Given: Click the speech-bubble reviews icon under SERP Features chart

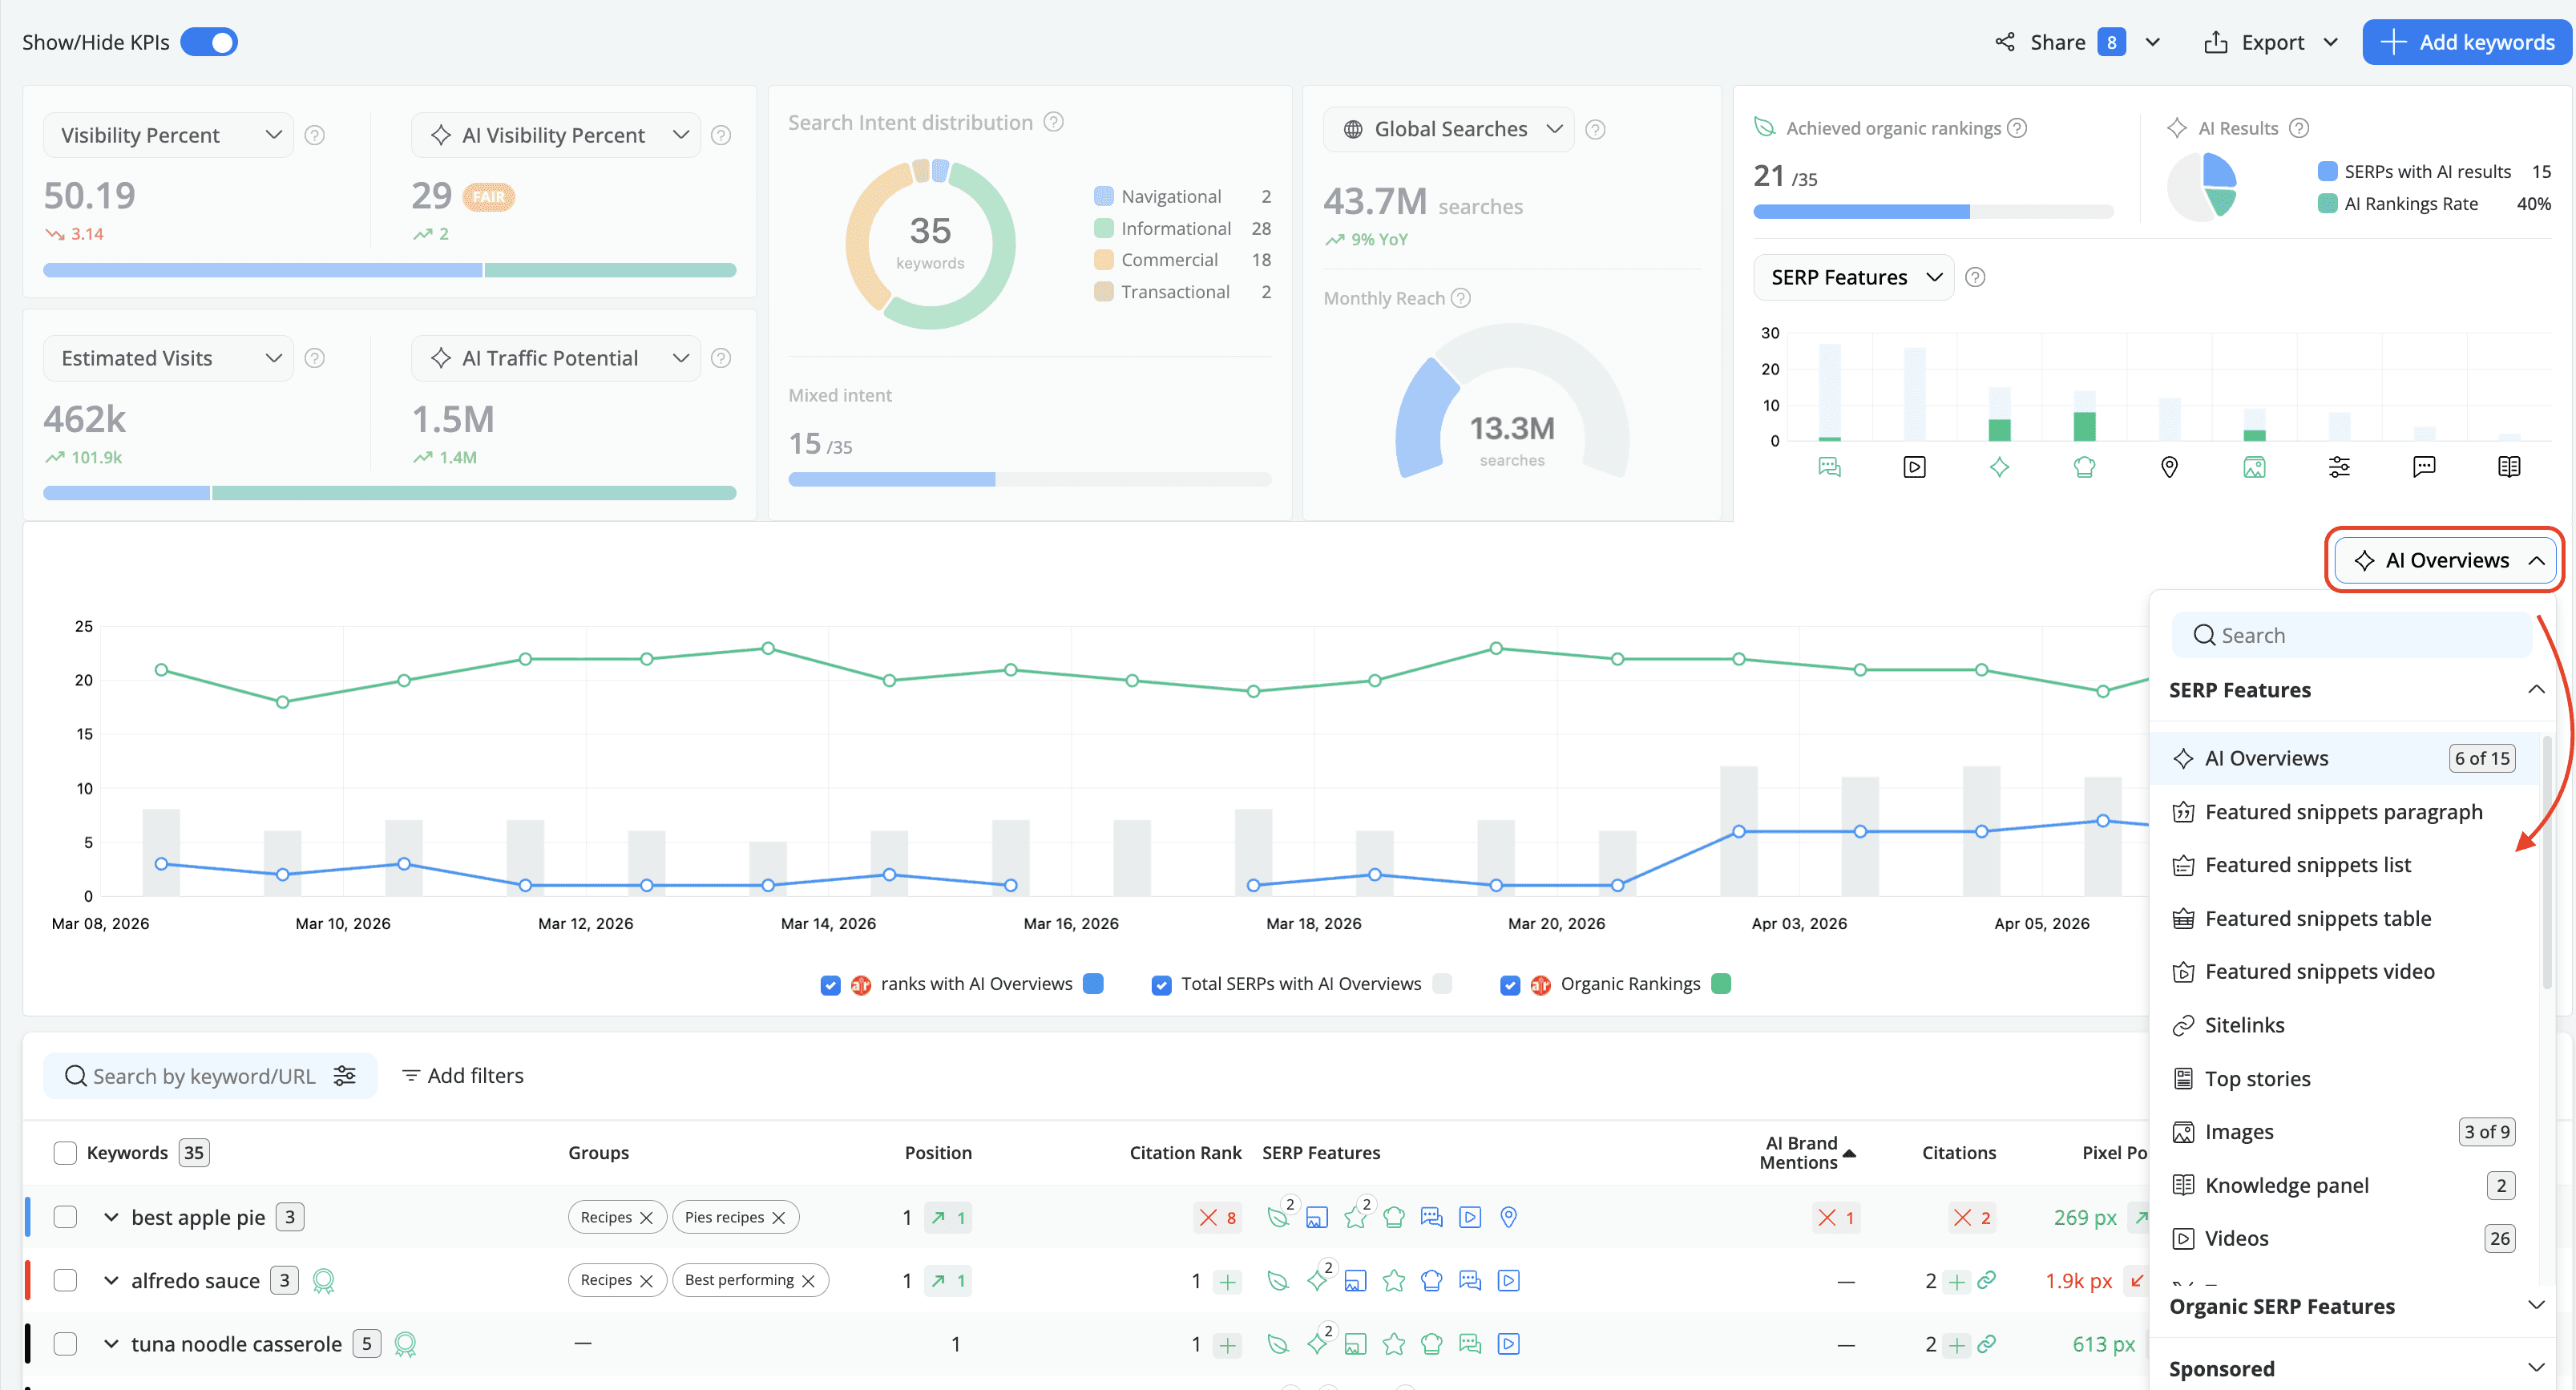Looking at the screenshot, I should (2424, 466).
